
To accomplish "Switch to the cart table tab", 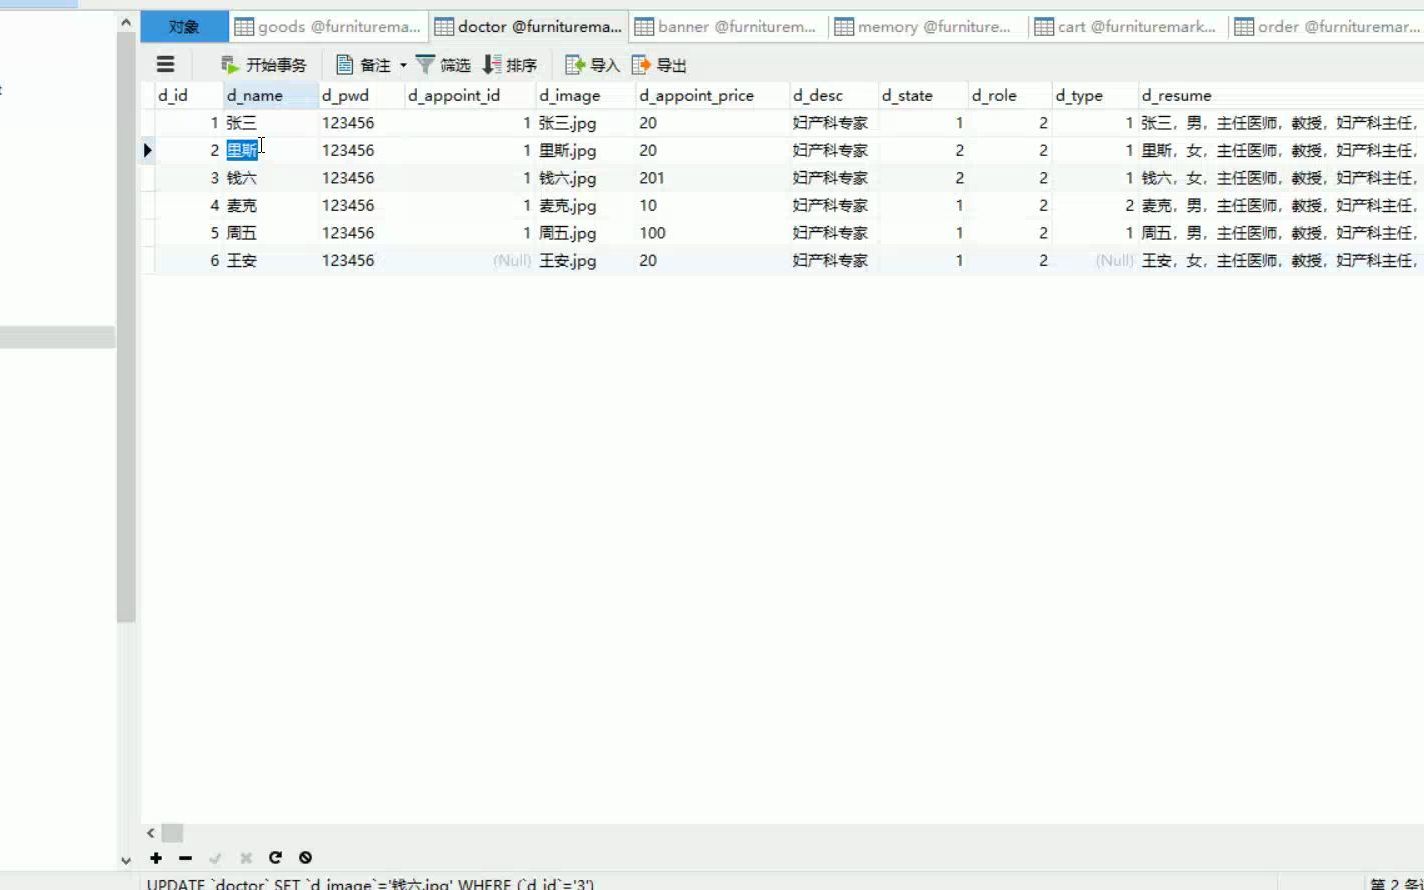I will (1128, 27).
